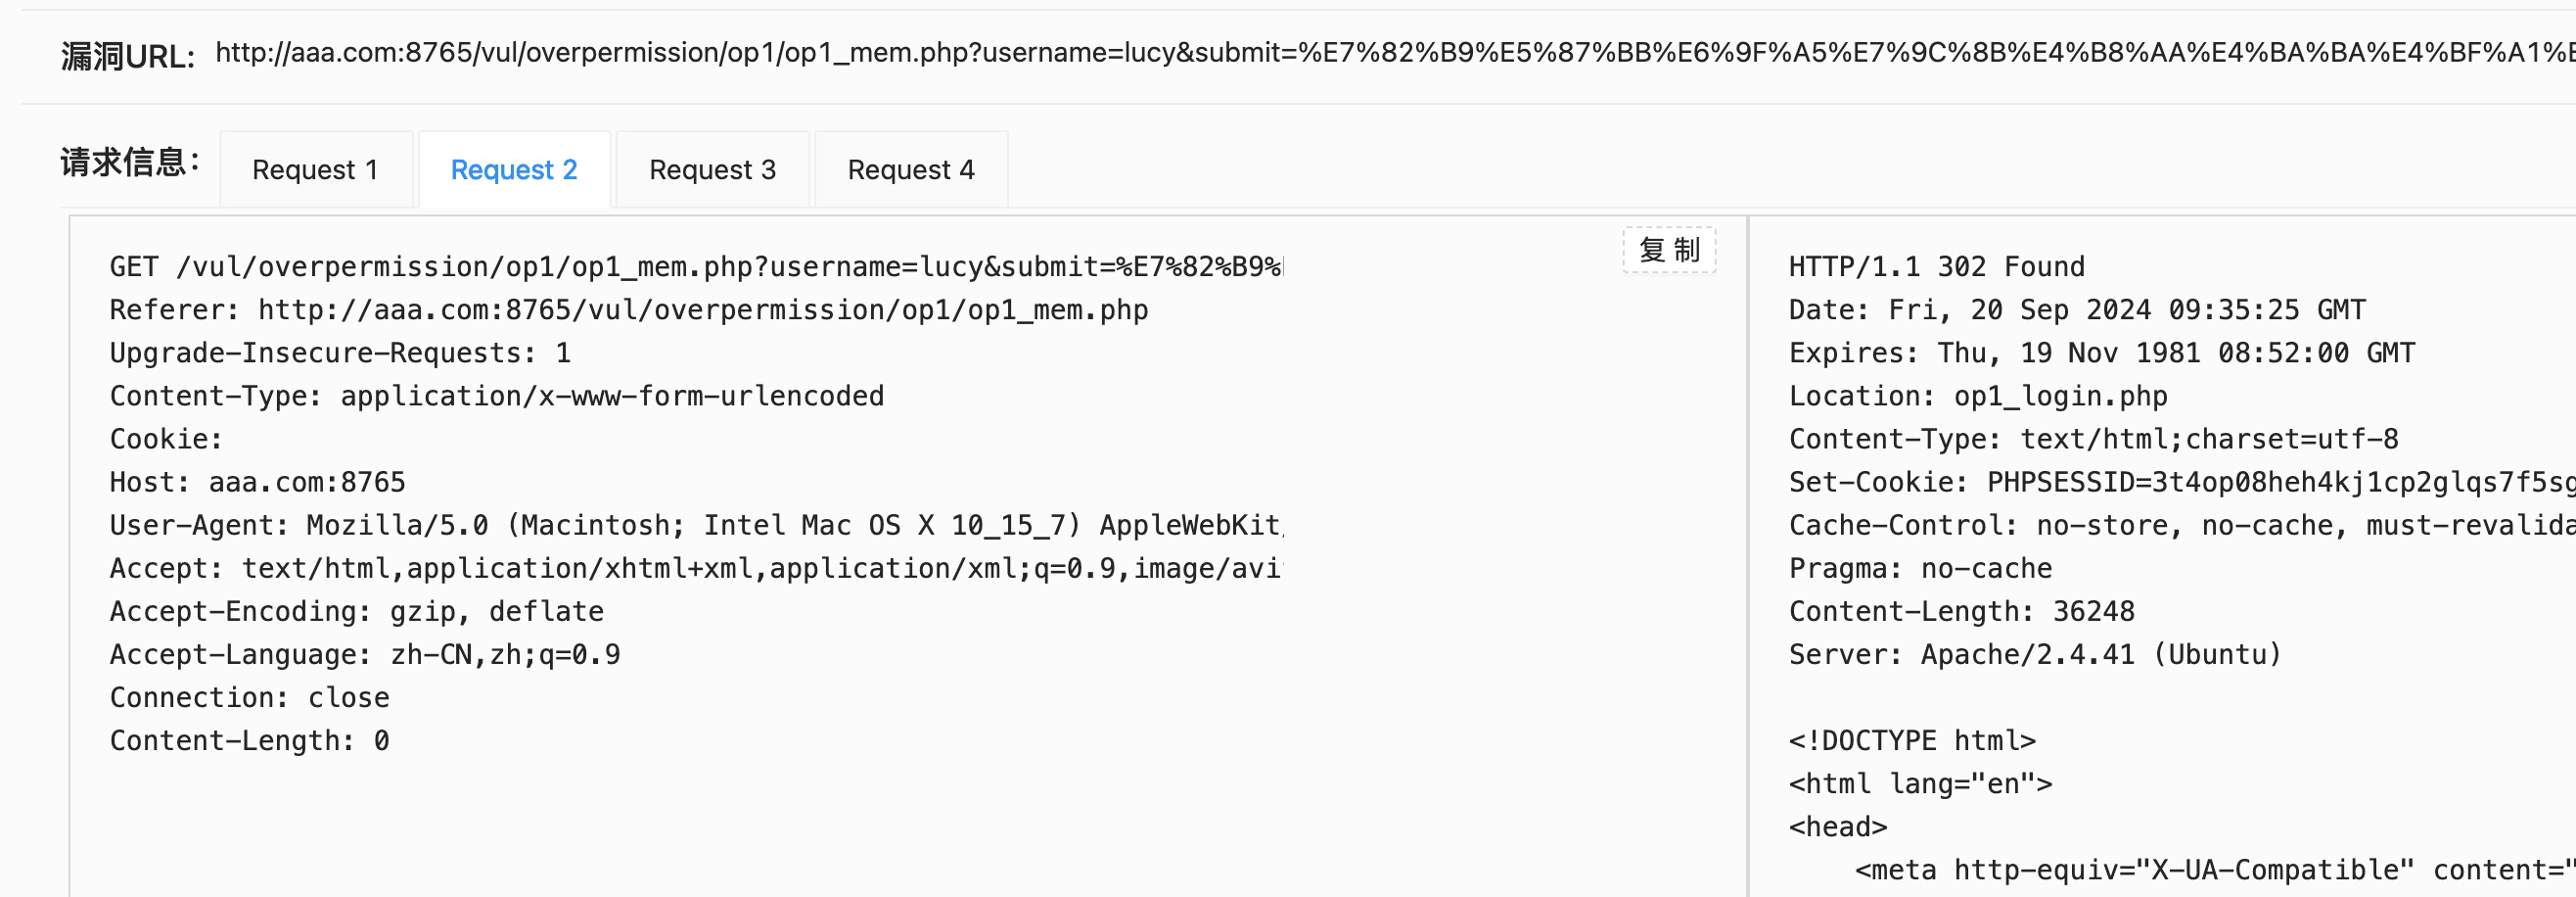Click the Server: Apache response header
Image resolution: width=2576 pixels, height=897 pixels.
[x=2034, y=654]
